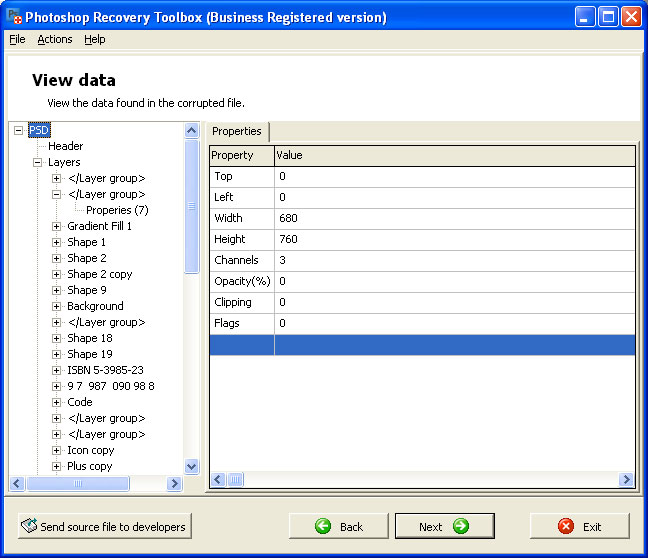Open the Actions menu
The image size is (648, 558).
[55, 39]
